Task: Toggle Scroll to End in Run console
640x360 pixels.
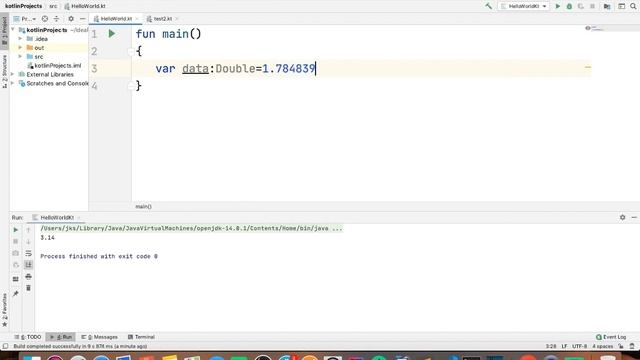Action: pyautogui.click(x=28, y=265)
